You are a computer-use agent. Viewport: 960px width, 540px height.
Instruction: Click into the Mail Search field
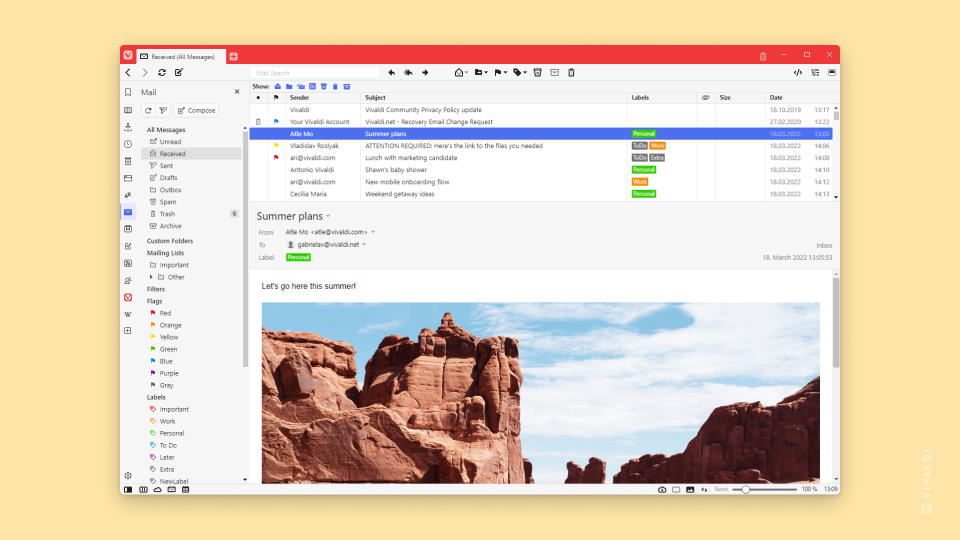pos(315,73)
